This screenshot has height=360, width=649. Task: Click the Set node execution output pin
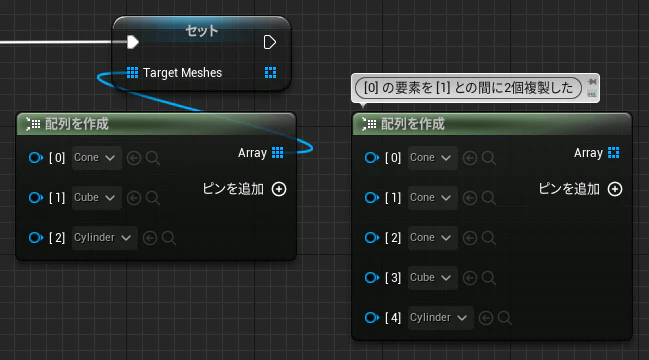point(269,42)
